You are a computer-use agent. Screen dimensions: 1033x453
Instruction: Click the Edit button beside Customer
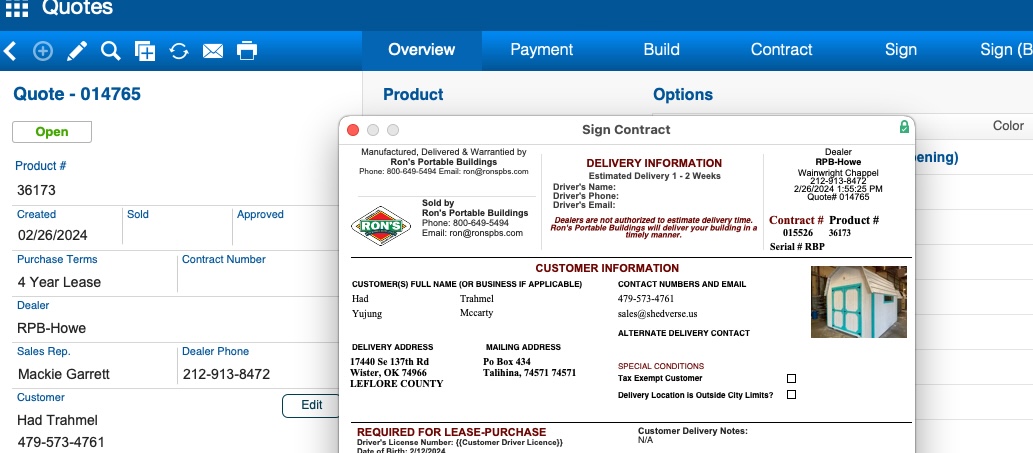(311, 405)
